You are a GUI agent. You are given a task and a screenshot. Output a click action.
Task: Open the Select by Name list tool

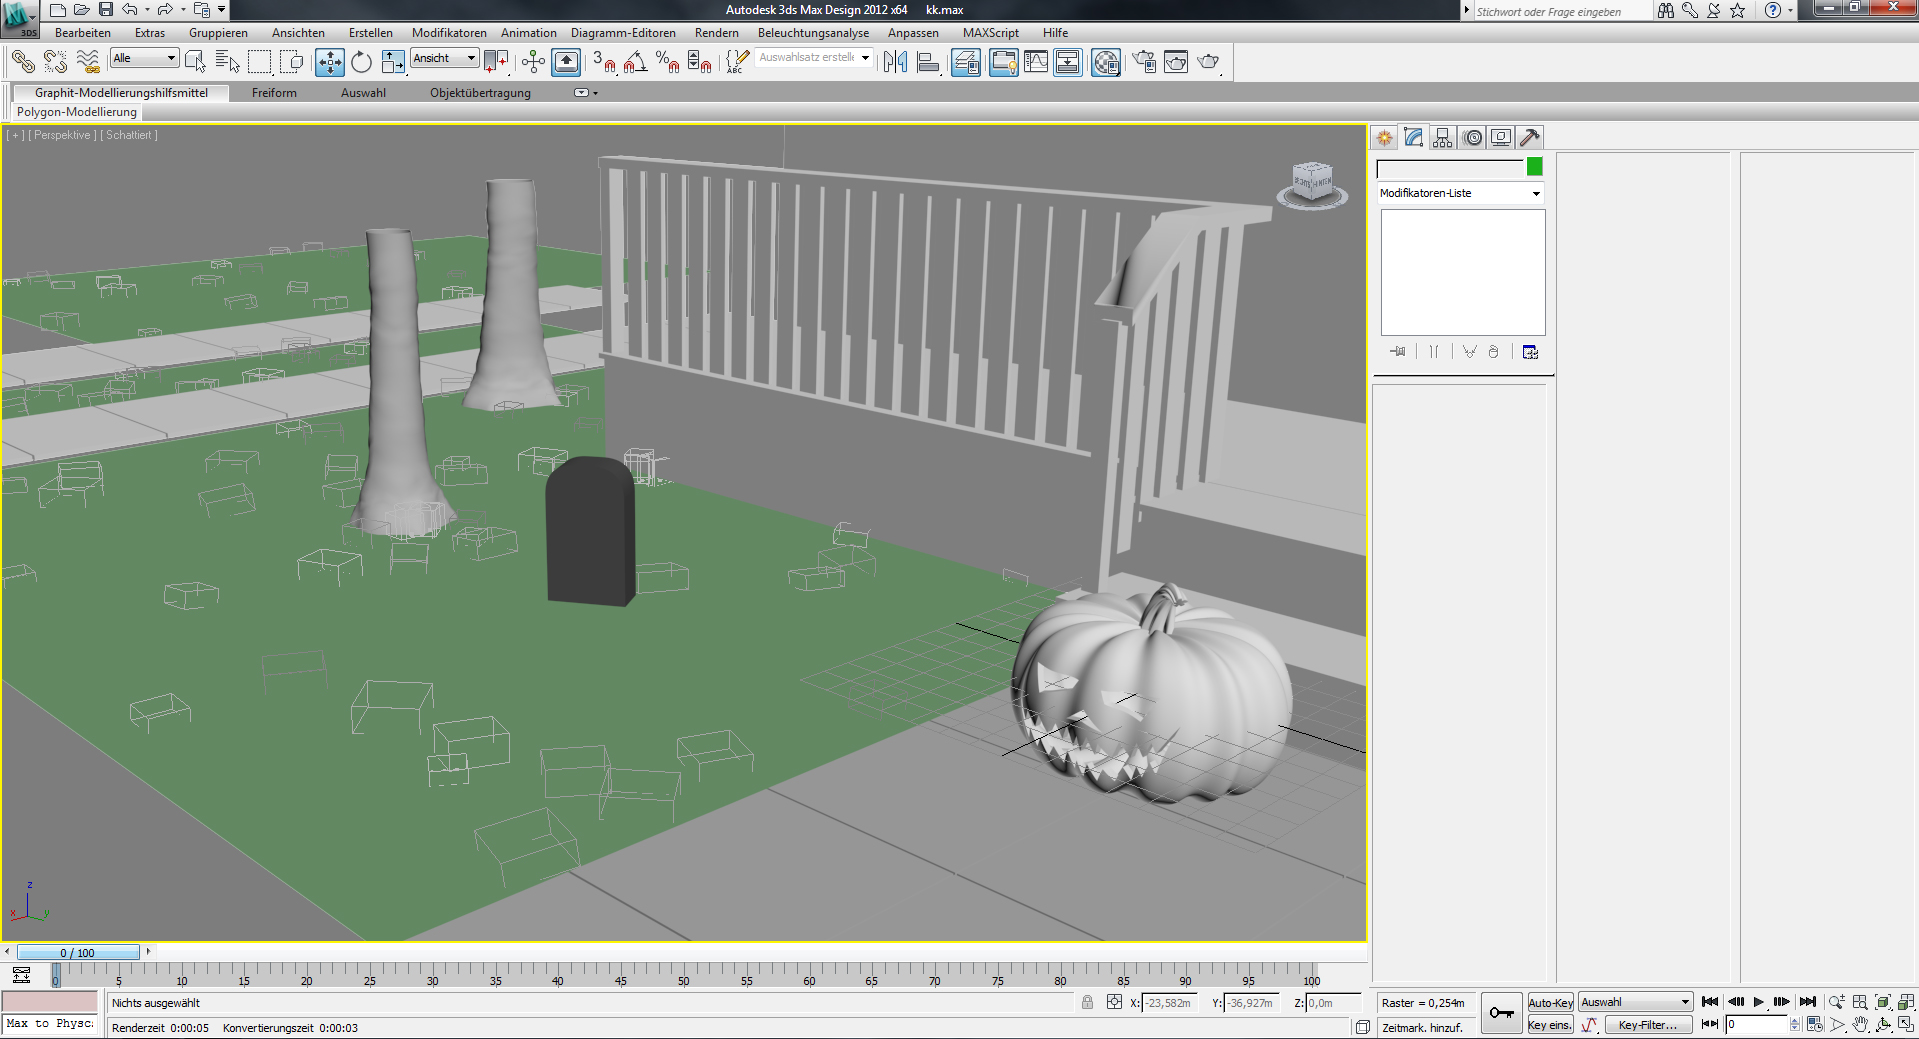tap(228, 62)
